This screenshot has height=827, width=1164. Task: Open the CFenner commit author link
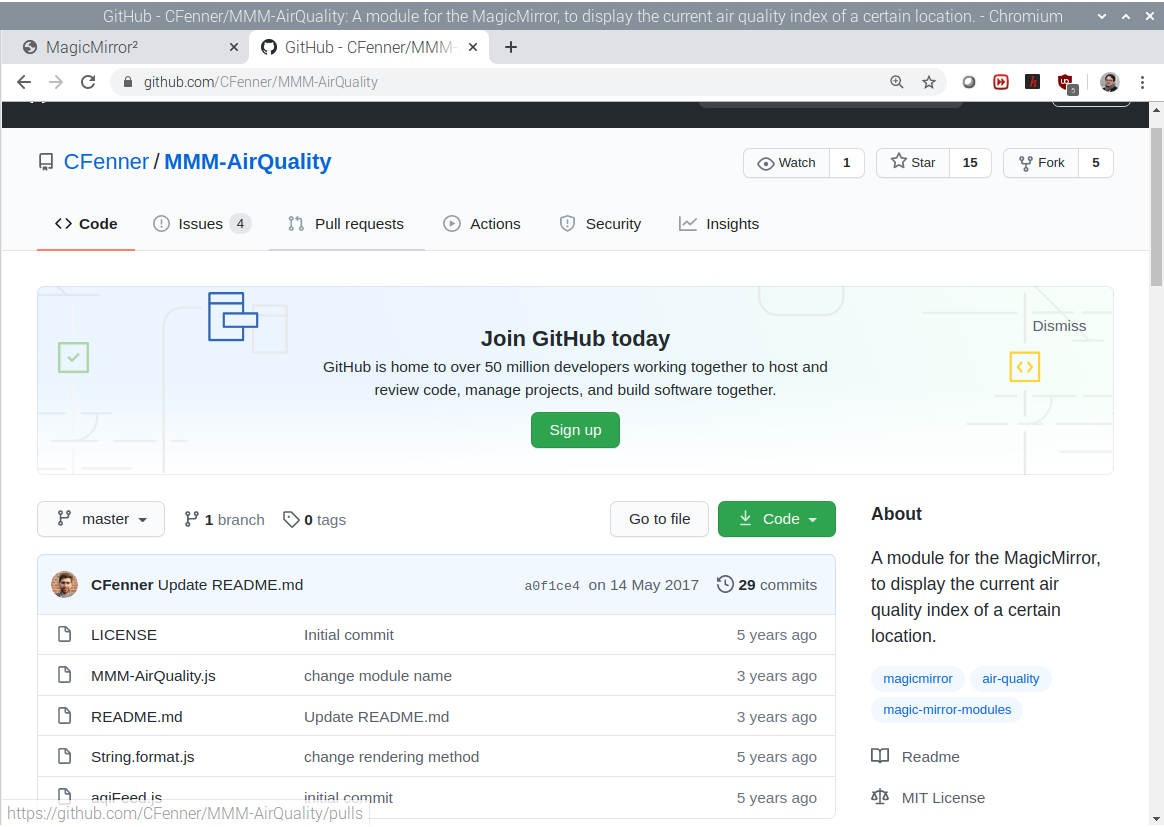point(122,585)
